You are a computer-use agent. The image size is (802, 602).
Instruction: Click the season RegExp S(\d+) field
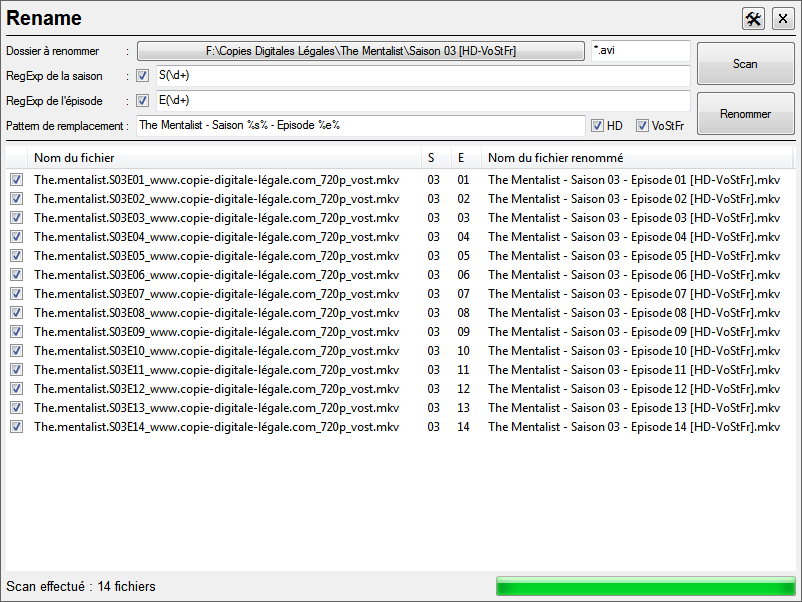[420, 76]
